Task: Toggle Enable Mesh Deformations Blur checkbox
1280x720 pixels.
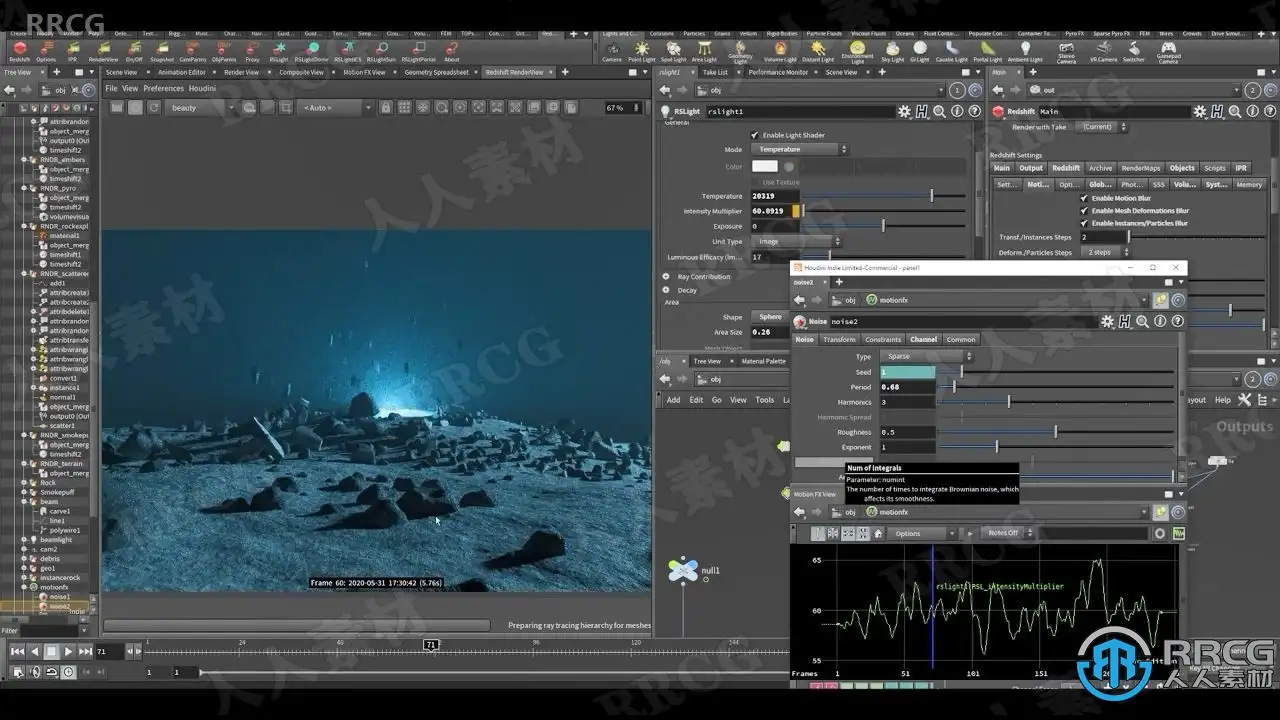Action: pyautogui.click(x=1083, y=211)
